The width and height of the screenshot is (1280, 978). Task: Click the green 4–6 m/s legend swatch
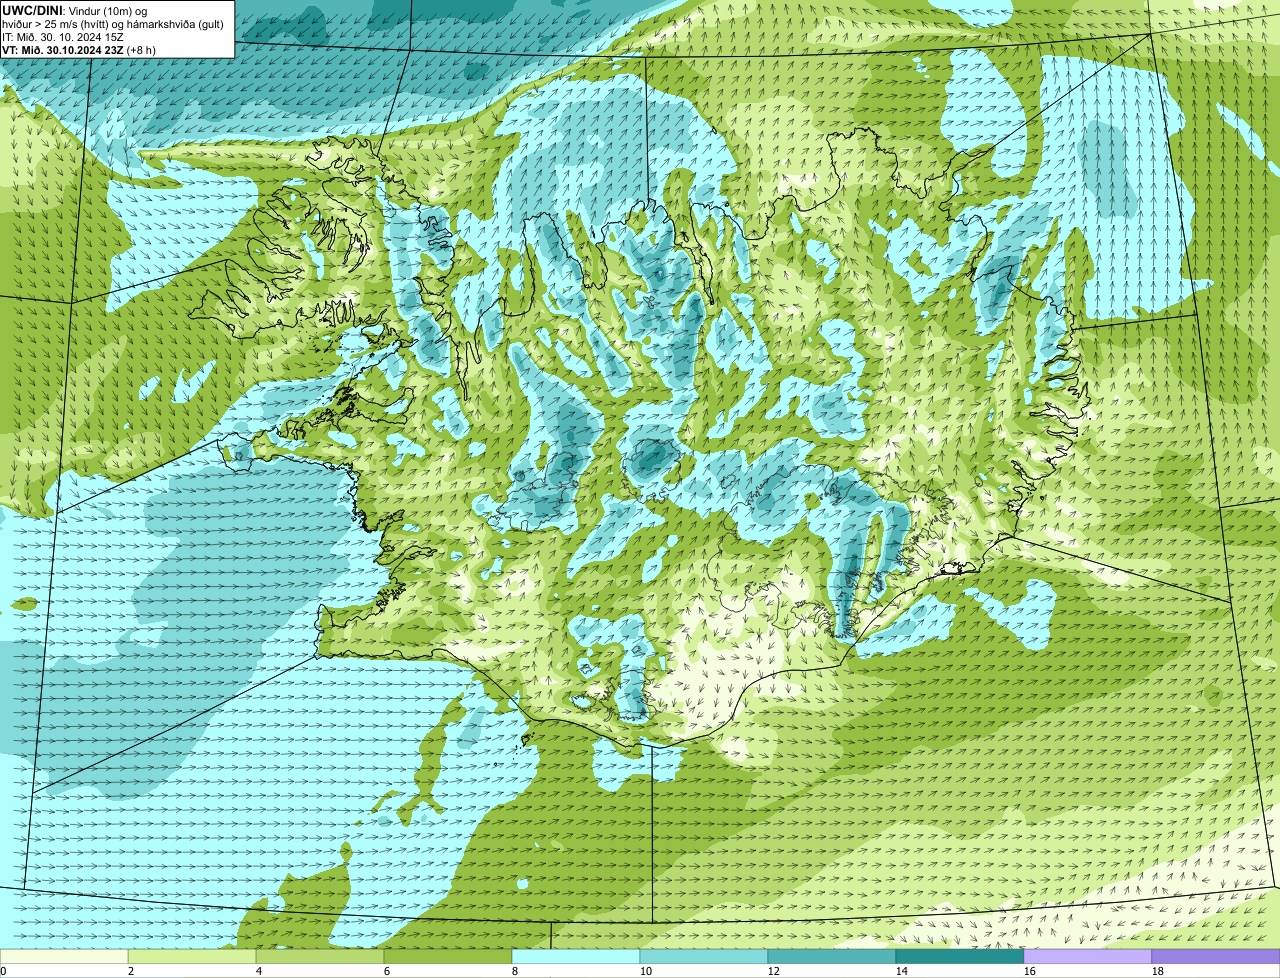coord(320,957)
